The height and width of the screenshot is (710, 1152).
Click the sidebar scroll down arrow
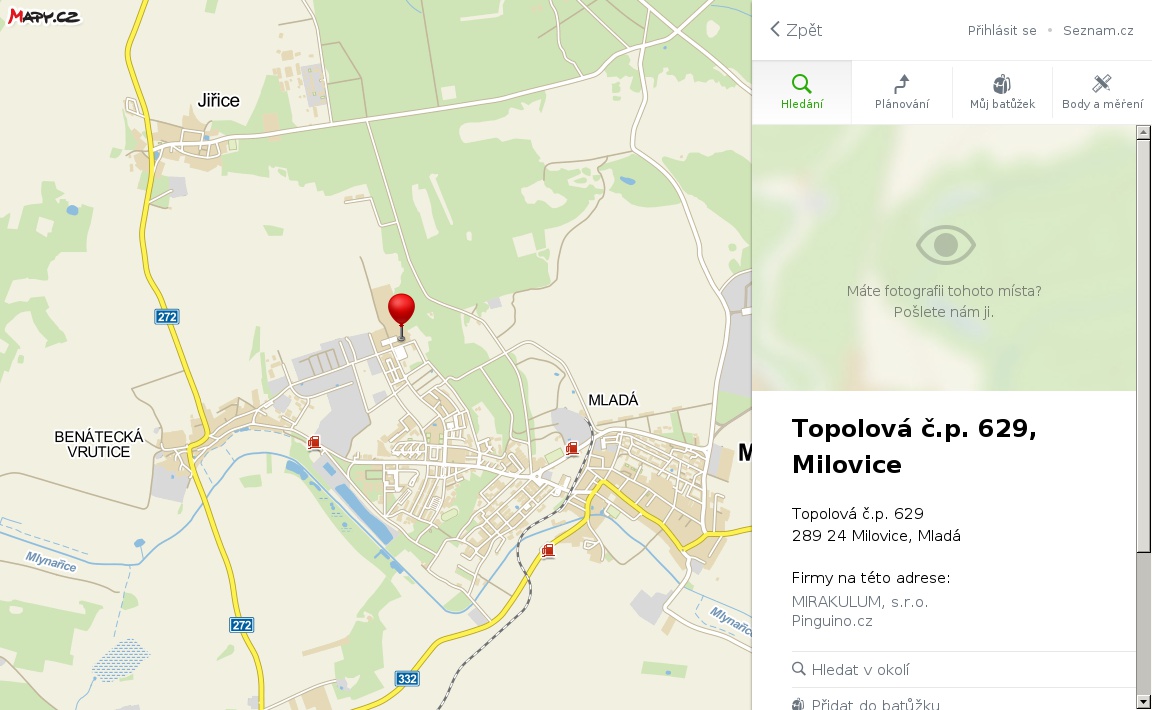click(x=1142, y=702)
